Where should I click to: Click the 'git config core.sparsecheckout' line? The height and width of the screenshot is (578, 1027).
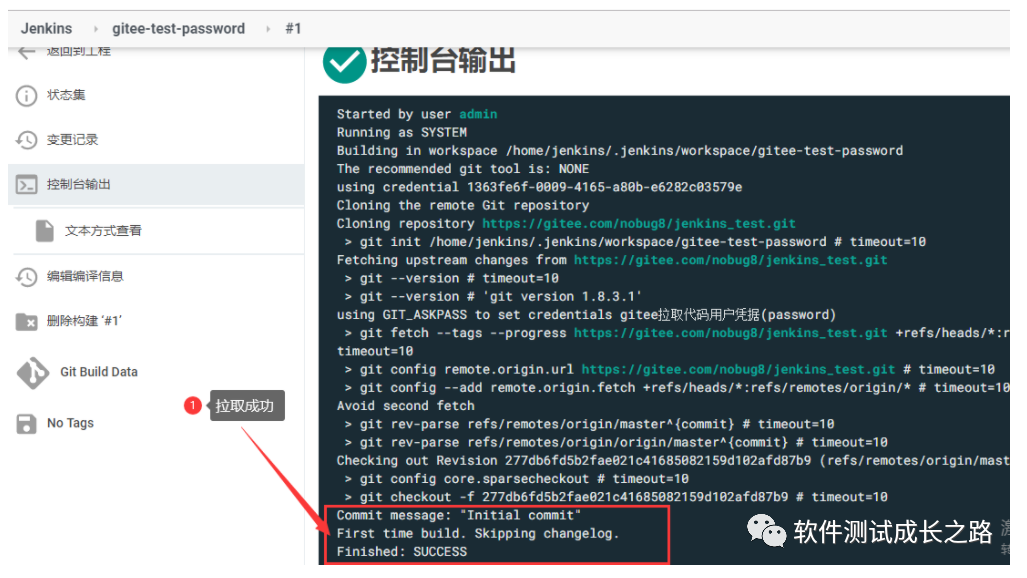point(517,479)
